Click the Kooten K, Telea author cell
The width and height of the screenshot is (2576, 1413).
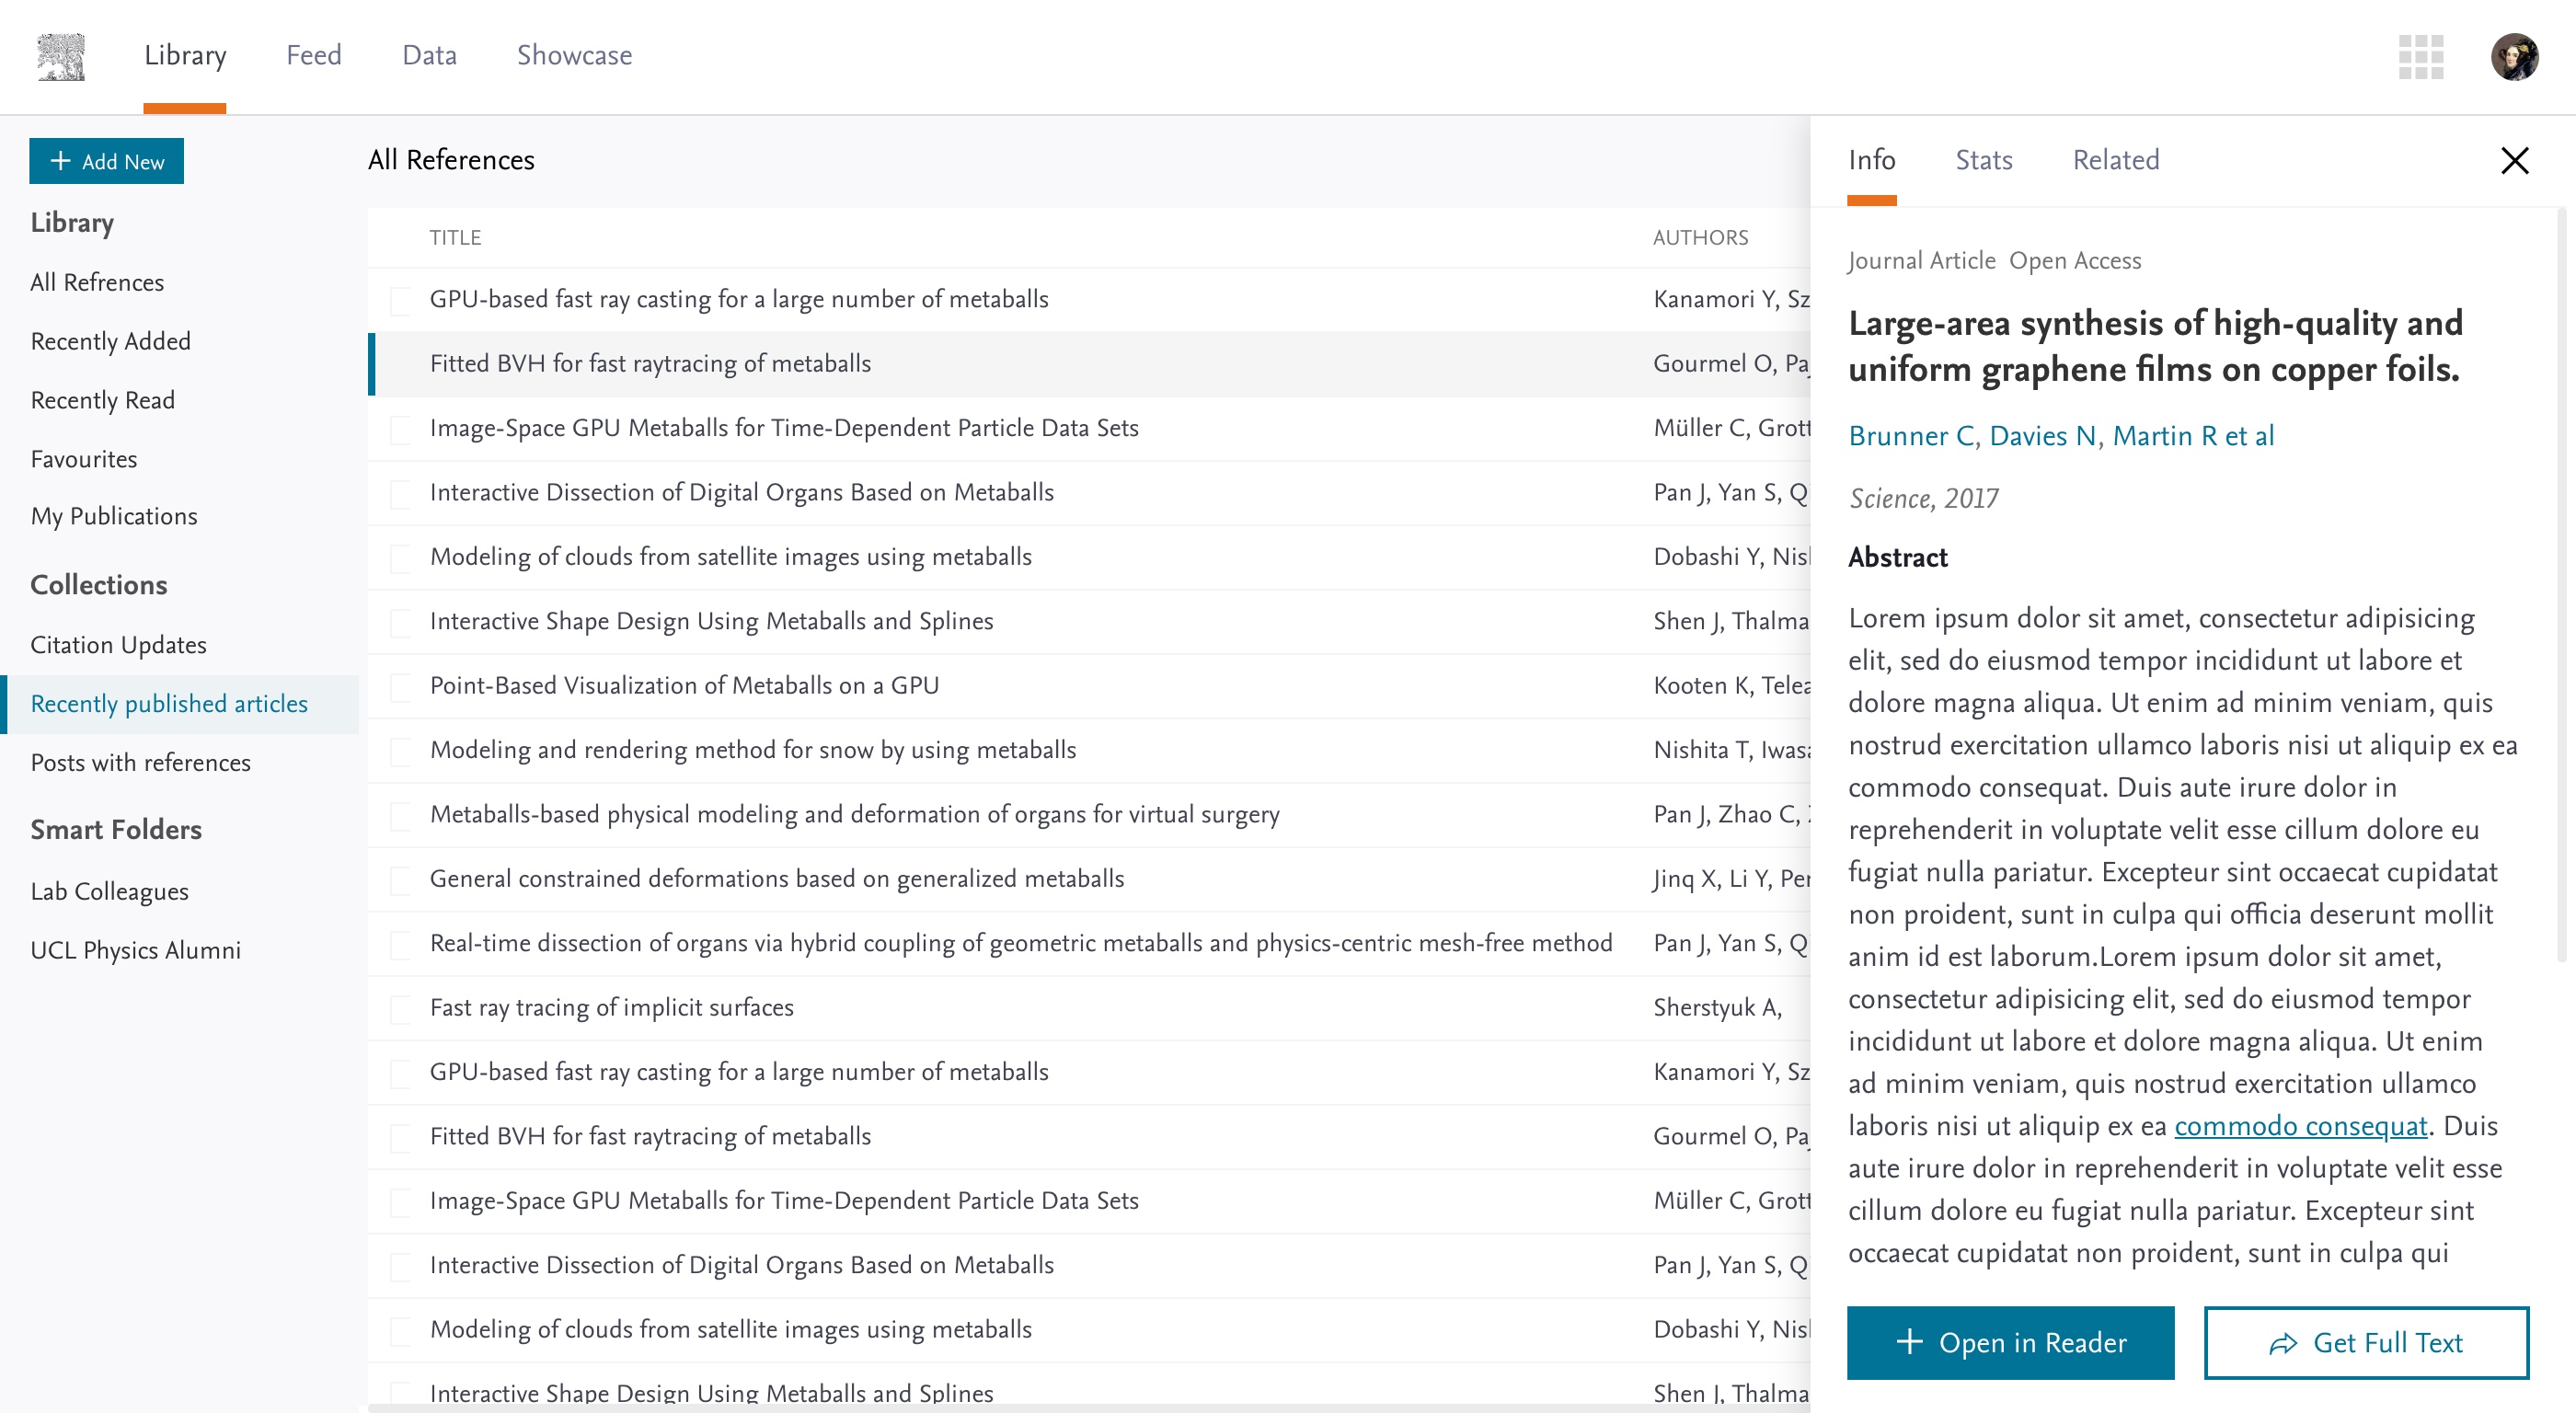1731,685
